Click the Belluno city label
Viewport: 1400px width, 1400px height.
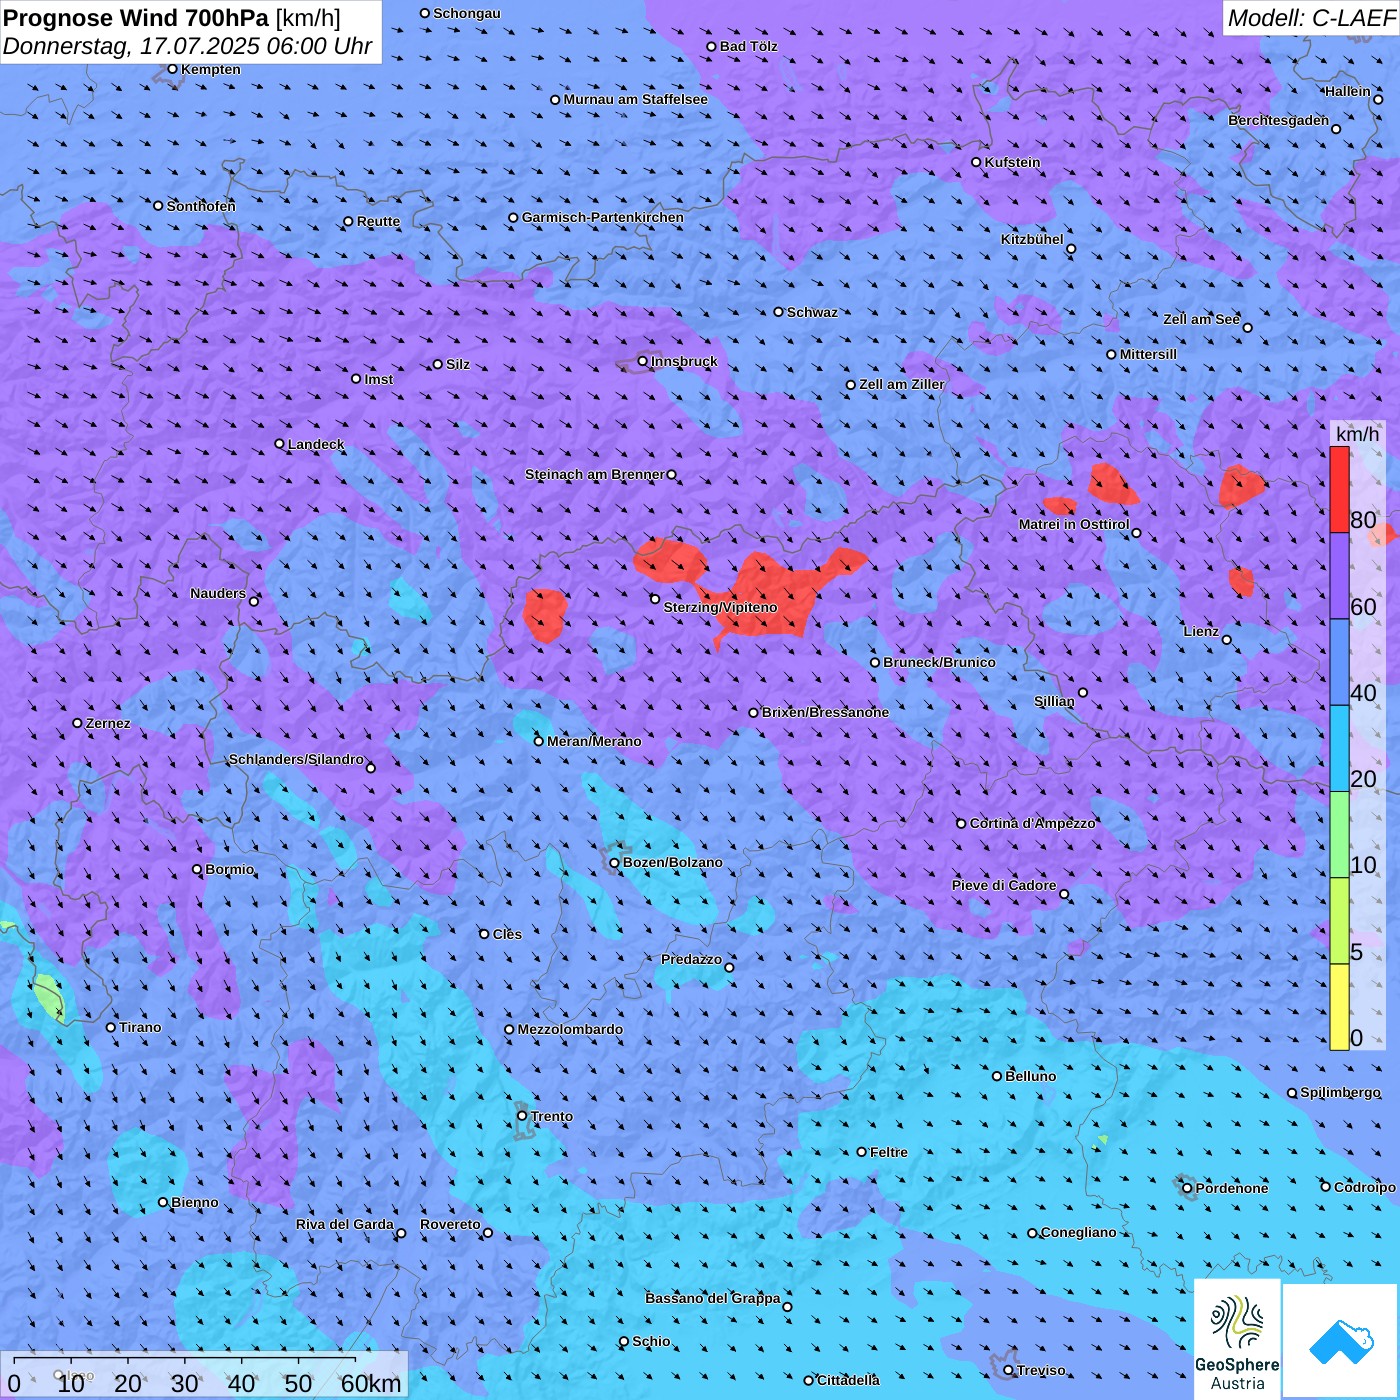[x=1030, y=1076]
